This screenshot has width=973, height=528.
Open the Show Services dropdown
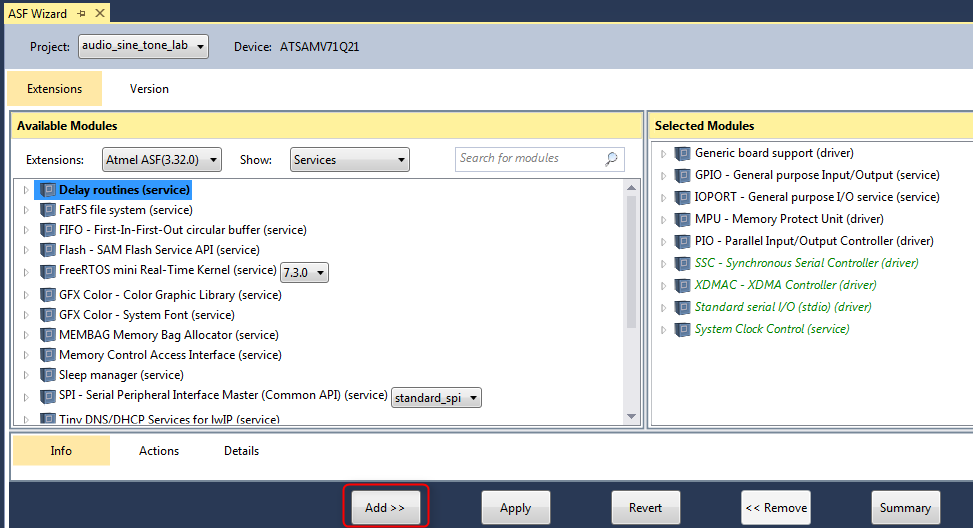pyautogui.click(x=349, y=160)
